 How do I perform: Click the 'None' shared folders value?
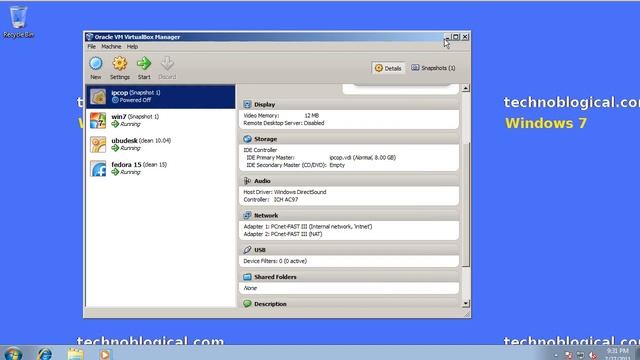click(x=250, y=288)
